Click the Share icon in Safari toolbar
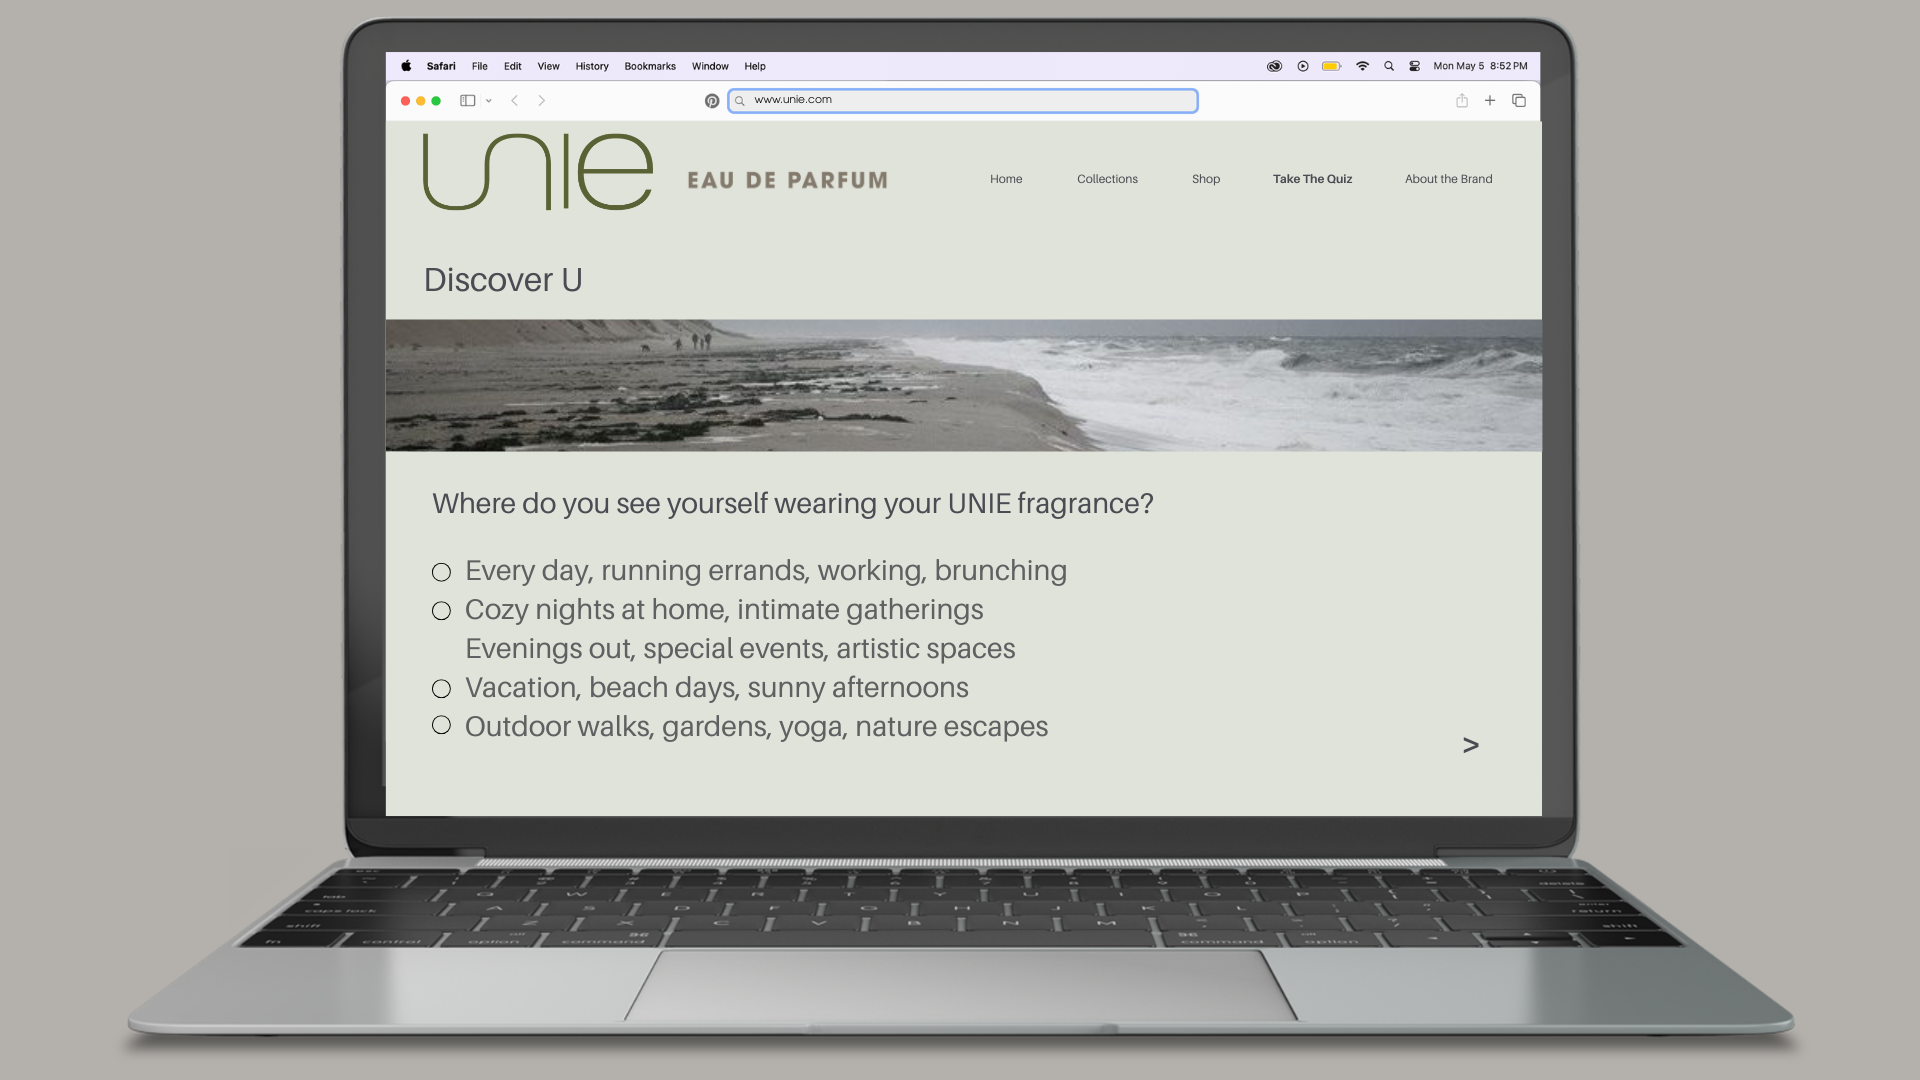1920x1080 pixels. (1462, 100)
